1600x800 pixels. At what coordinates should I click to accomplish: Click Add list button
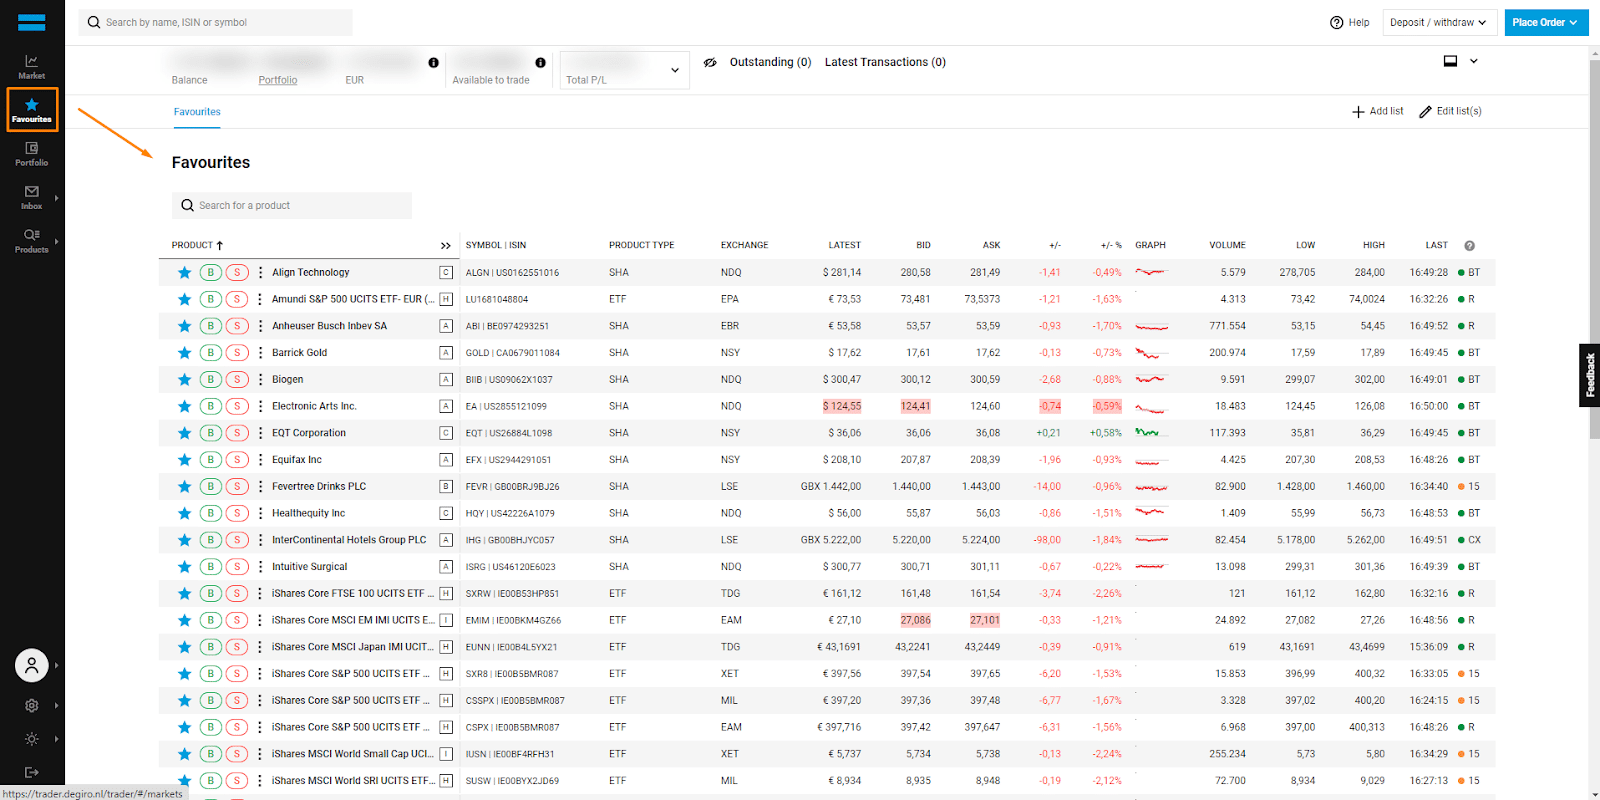point(1378,111)
